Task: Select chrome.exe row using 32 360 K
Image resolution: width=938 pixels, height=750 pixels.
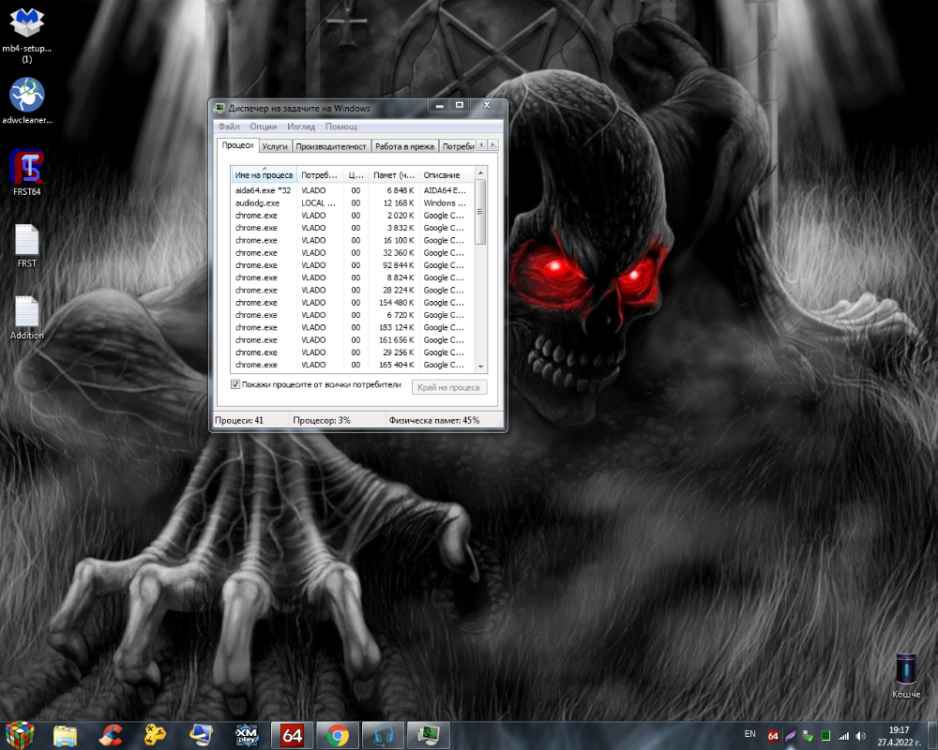Action: (353, 252)
